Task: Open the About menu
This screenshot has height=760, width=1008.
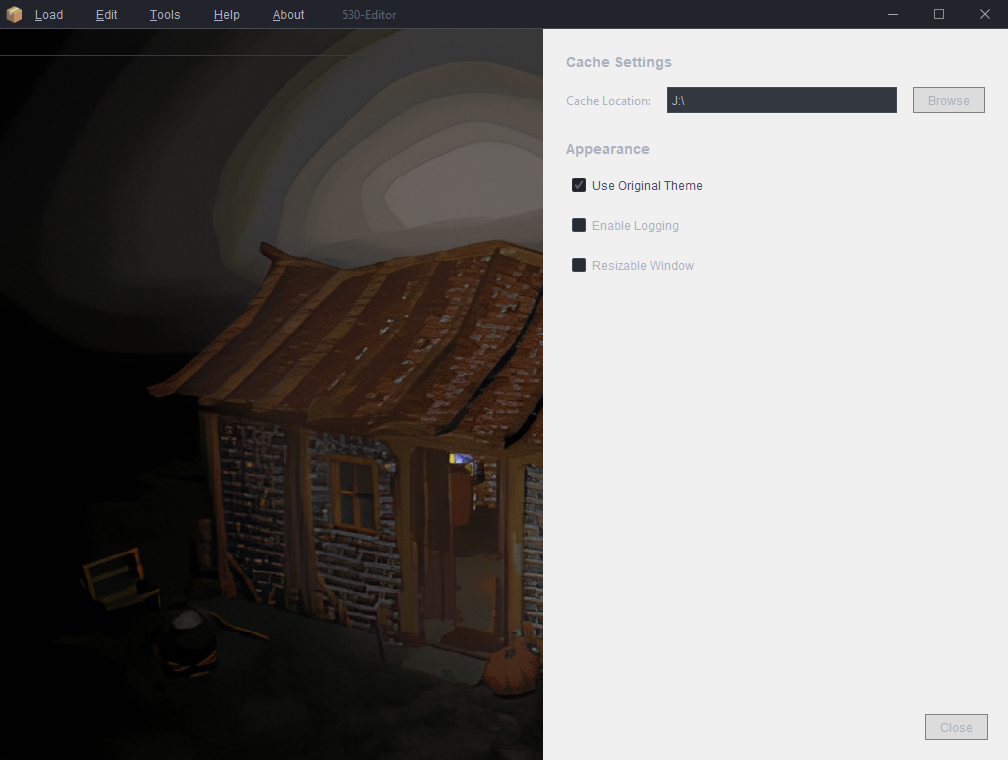Action: (x=288, y=15)
